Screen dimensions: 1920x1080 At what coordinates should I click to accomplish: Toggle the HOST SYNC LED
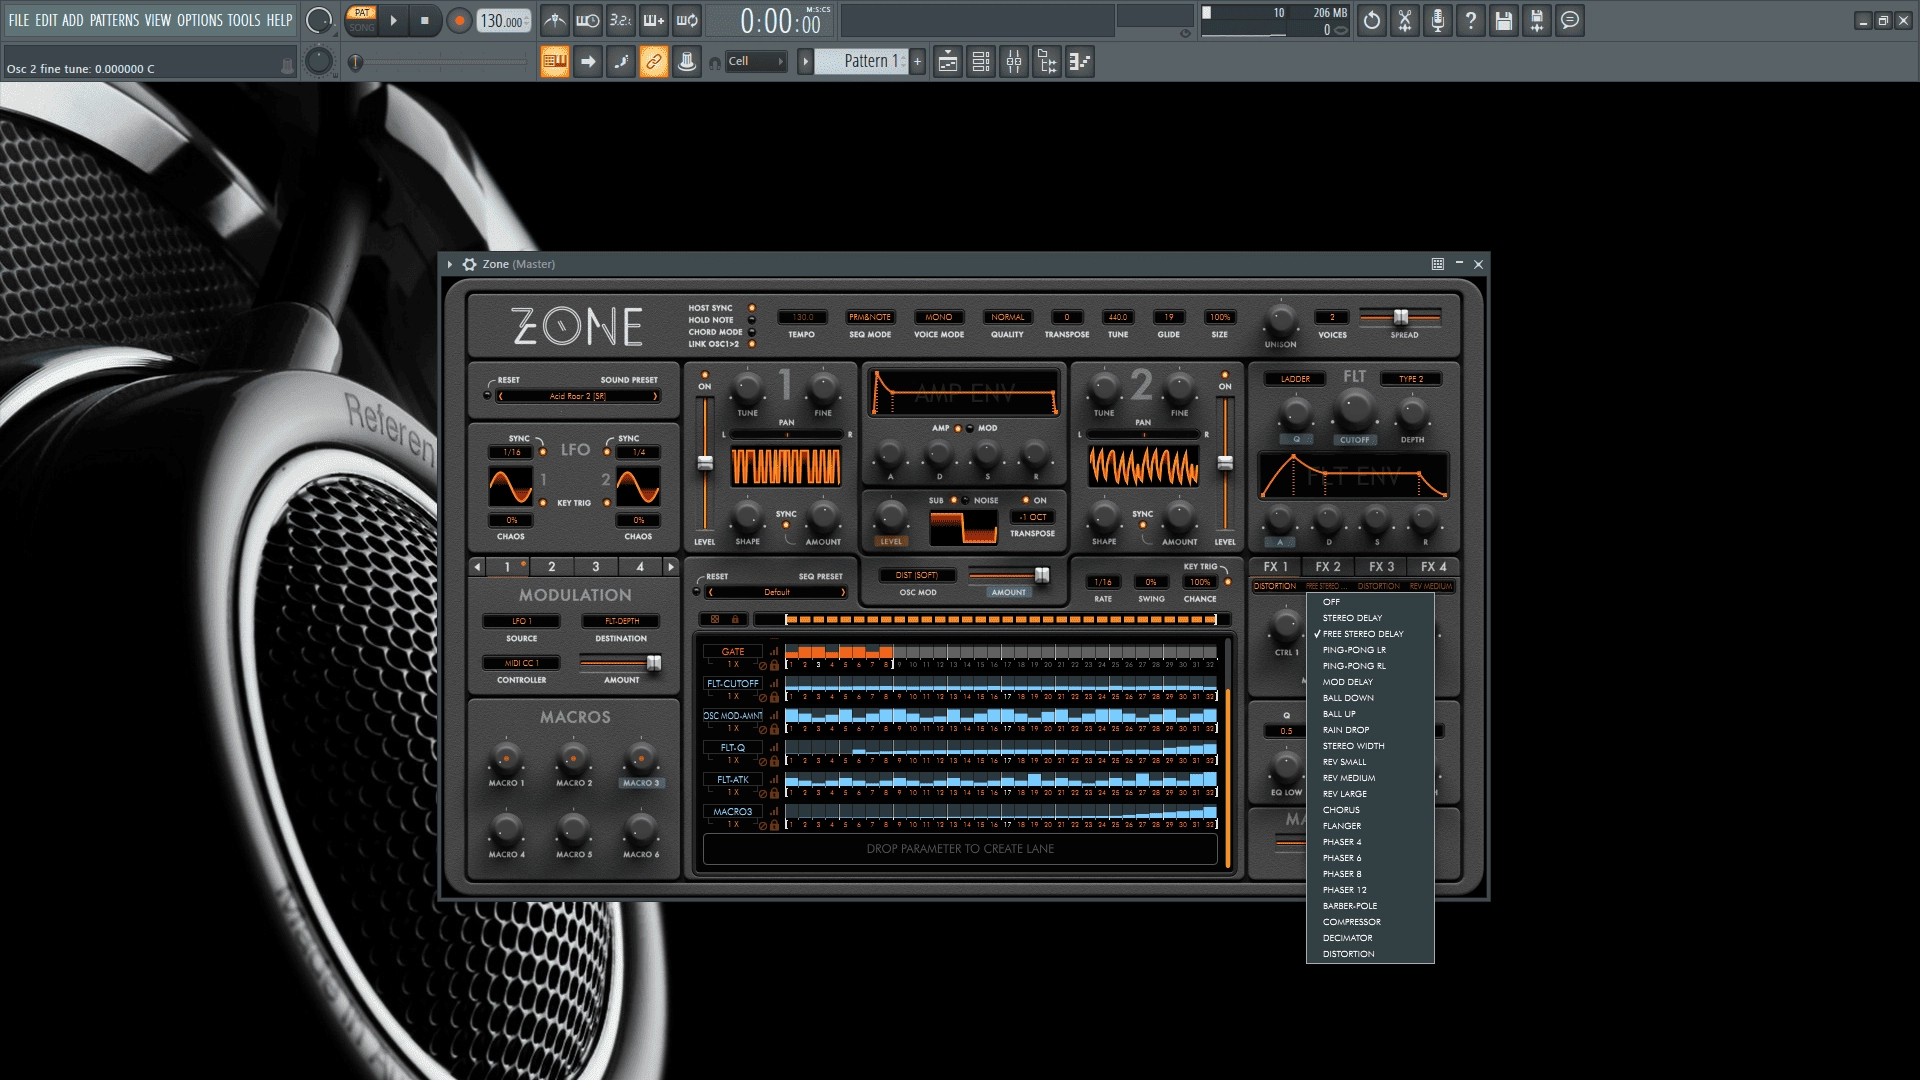(x=752, y=308)
